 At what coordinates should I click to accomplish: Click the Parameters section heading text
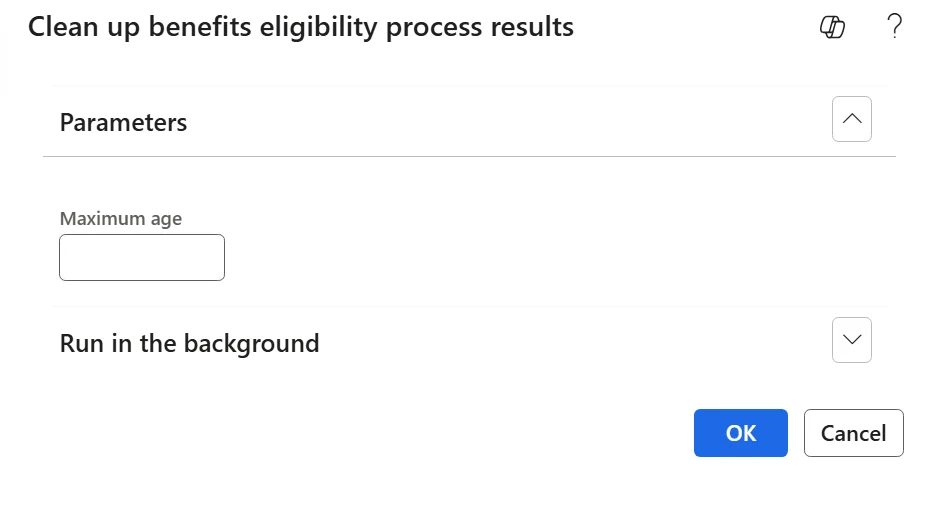point(123,122)
